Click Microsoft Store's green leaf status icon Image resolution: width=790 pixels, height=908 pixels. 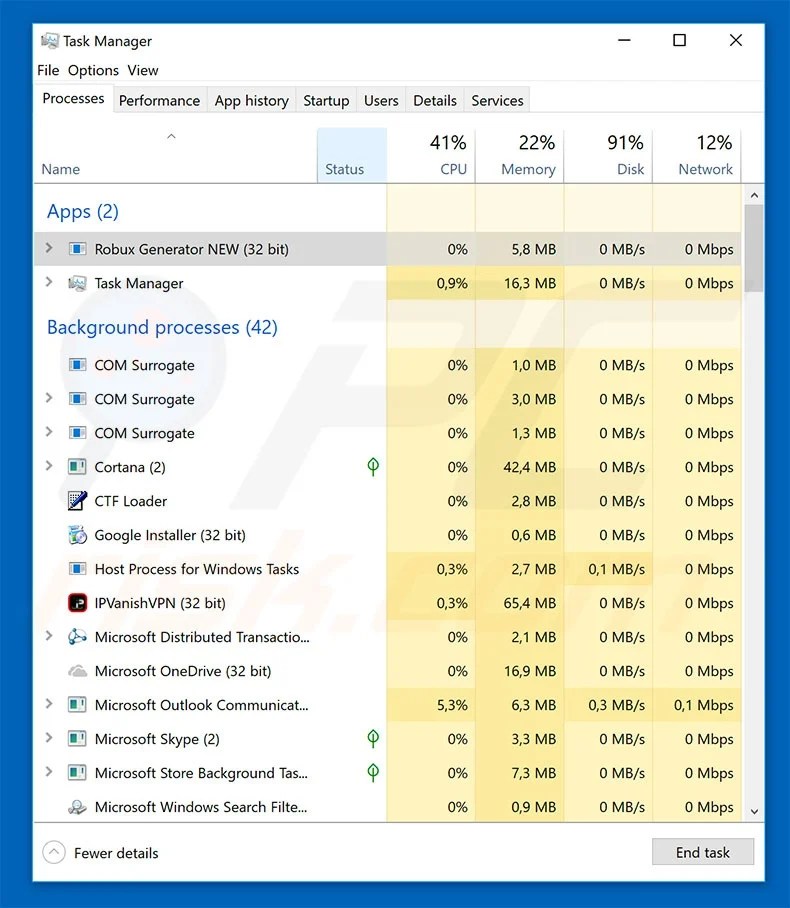click(373, 772)
